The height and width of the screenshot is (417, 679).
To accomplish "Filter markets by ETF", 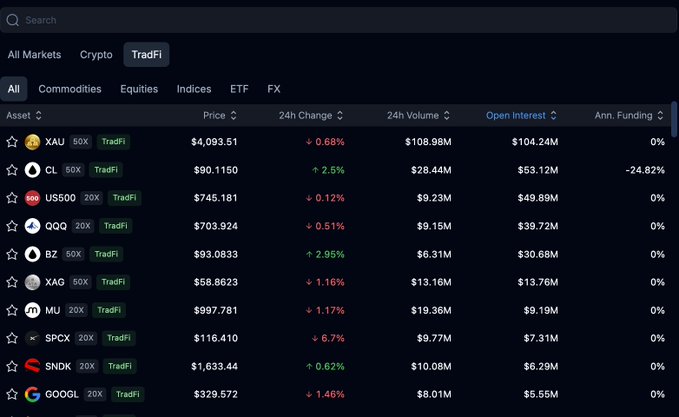I will click(239, 89).
